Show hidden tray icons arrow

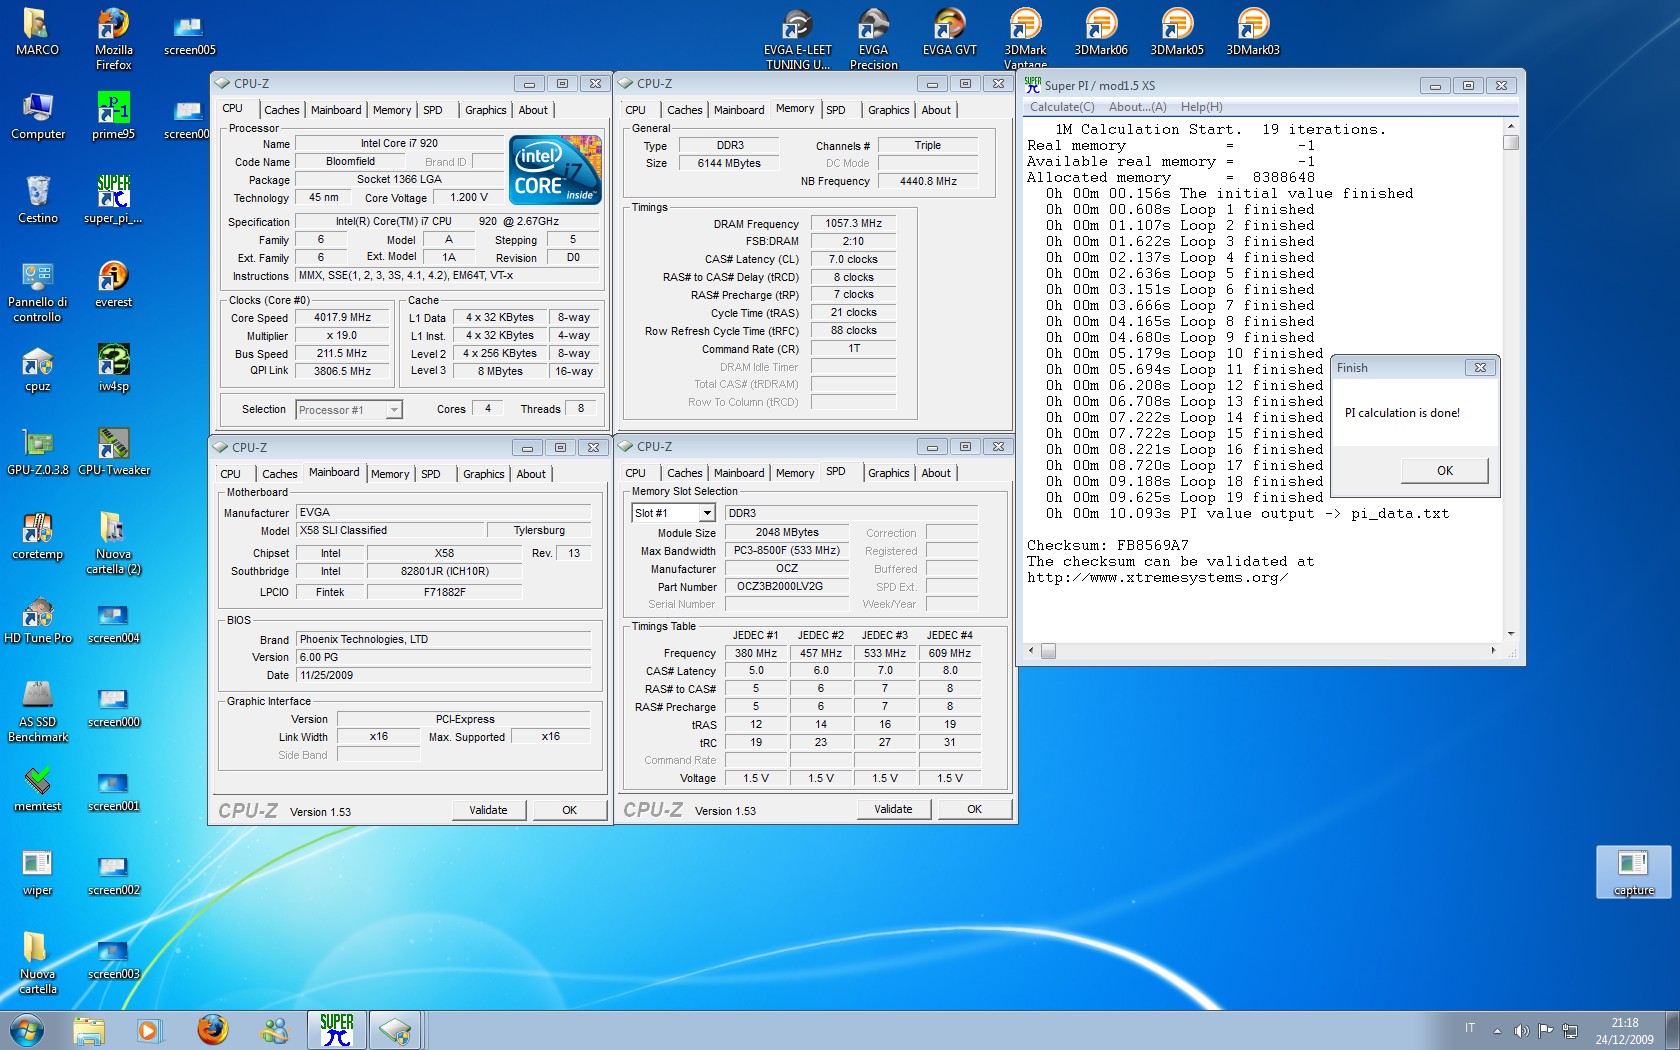point(1497,1030)
